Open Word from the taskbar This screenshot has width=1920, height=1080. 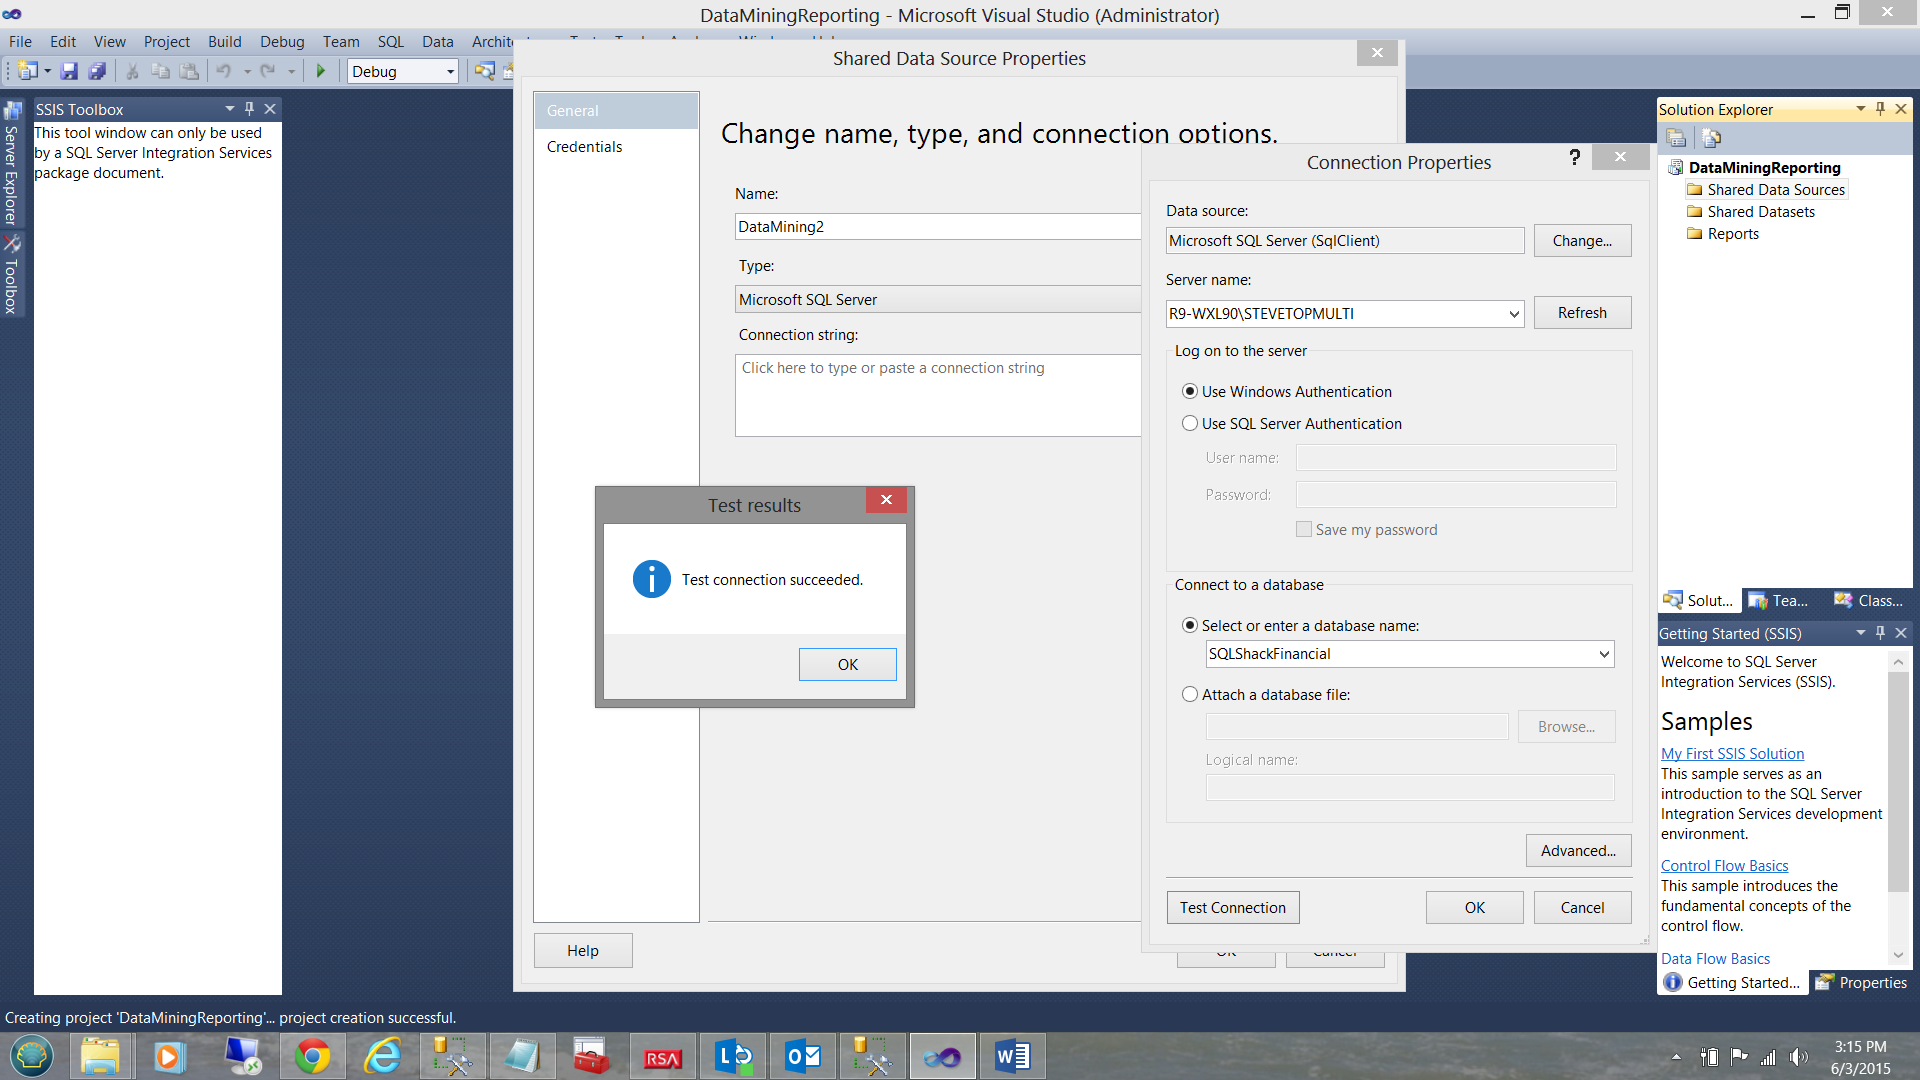pyautogui.click(x=1012, y=1056)
